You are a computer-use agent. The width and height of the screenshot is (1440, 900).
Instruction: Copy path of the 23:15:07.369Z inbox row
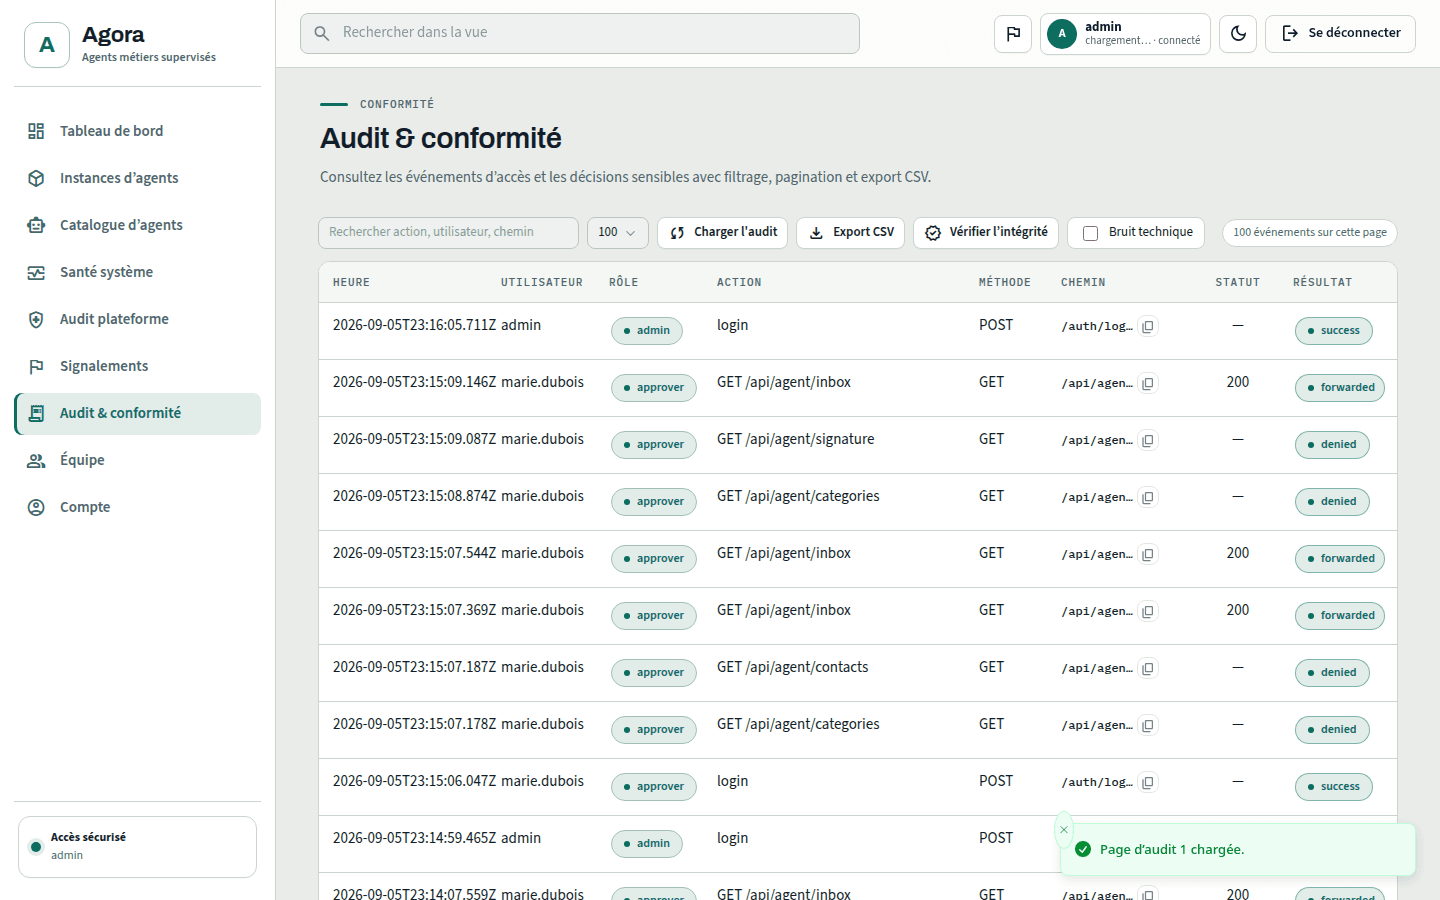pos(1148,612)
